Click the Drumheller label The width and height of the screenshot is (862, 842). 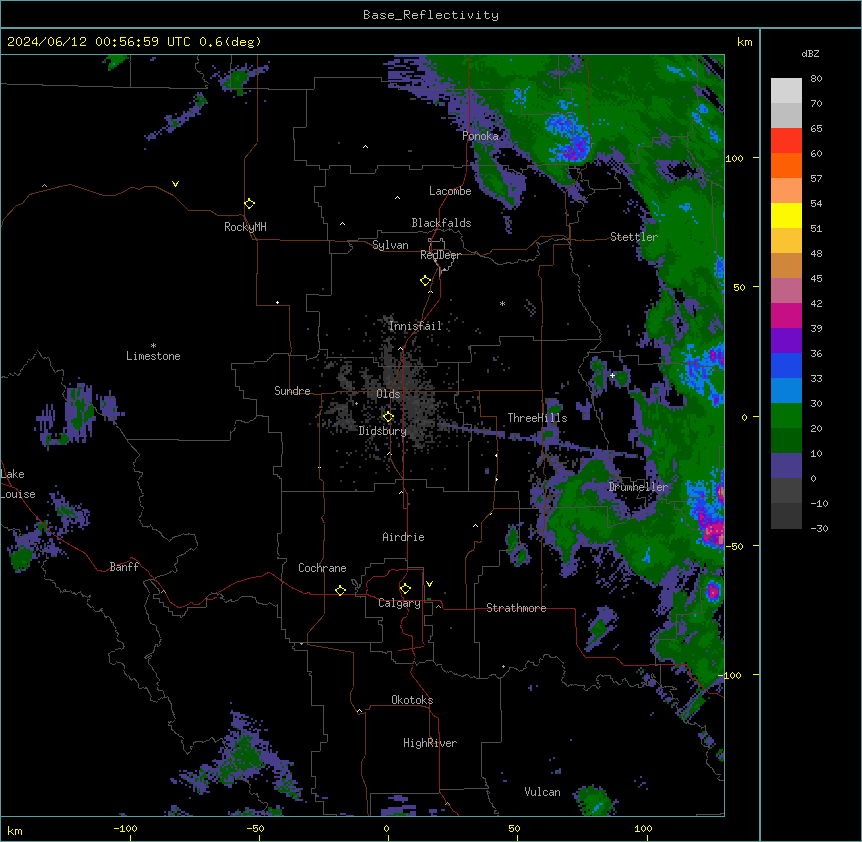(638, 487)
